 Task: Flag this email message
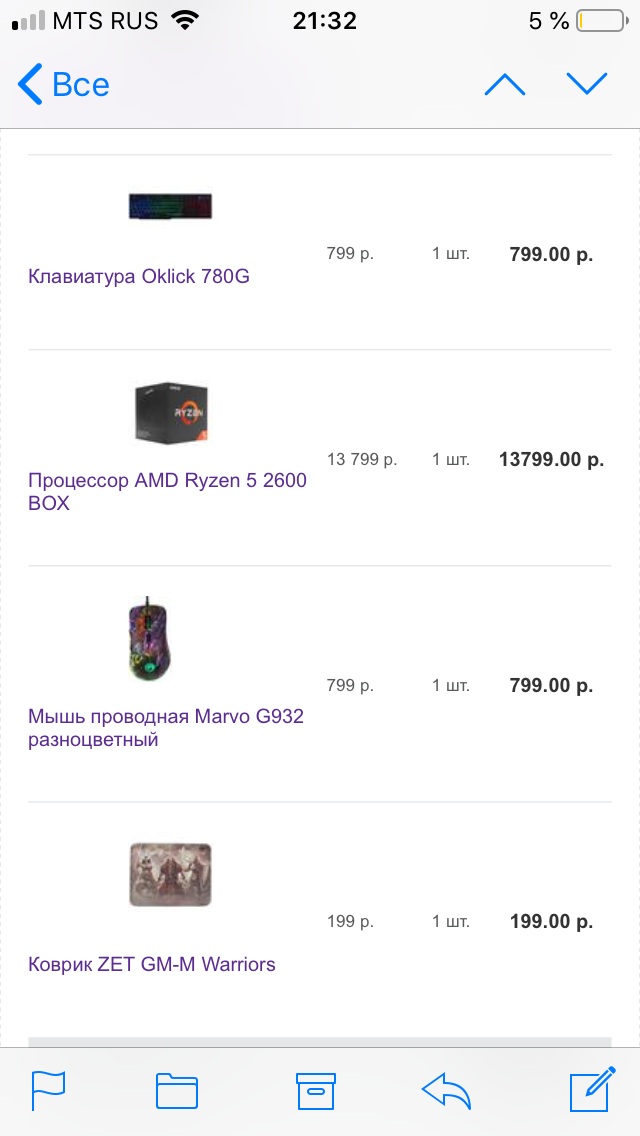(x=47, y=1090)
